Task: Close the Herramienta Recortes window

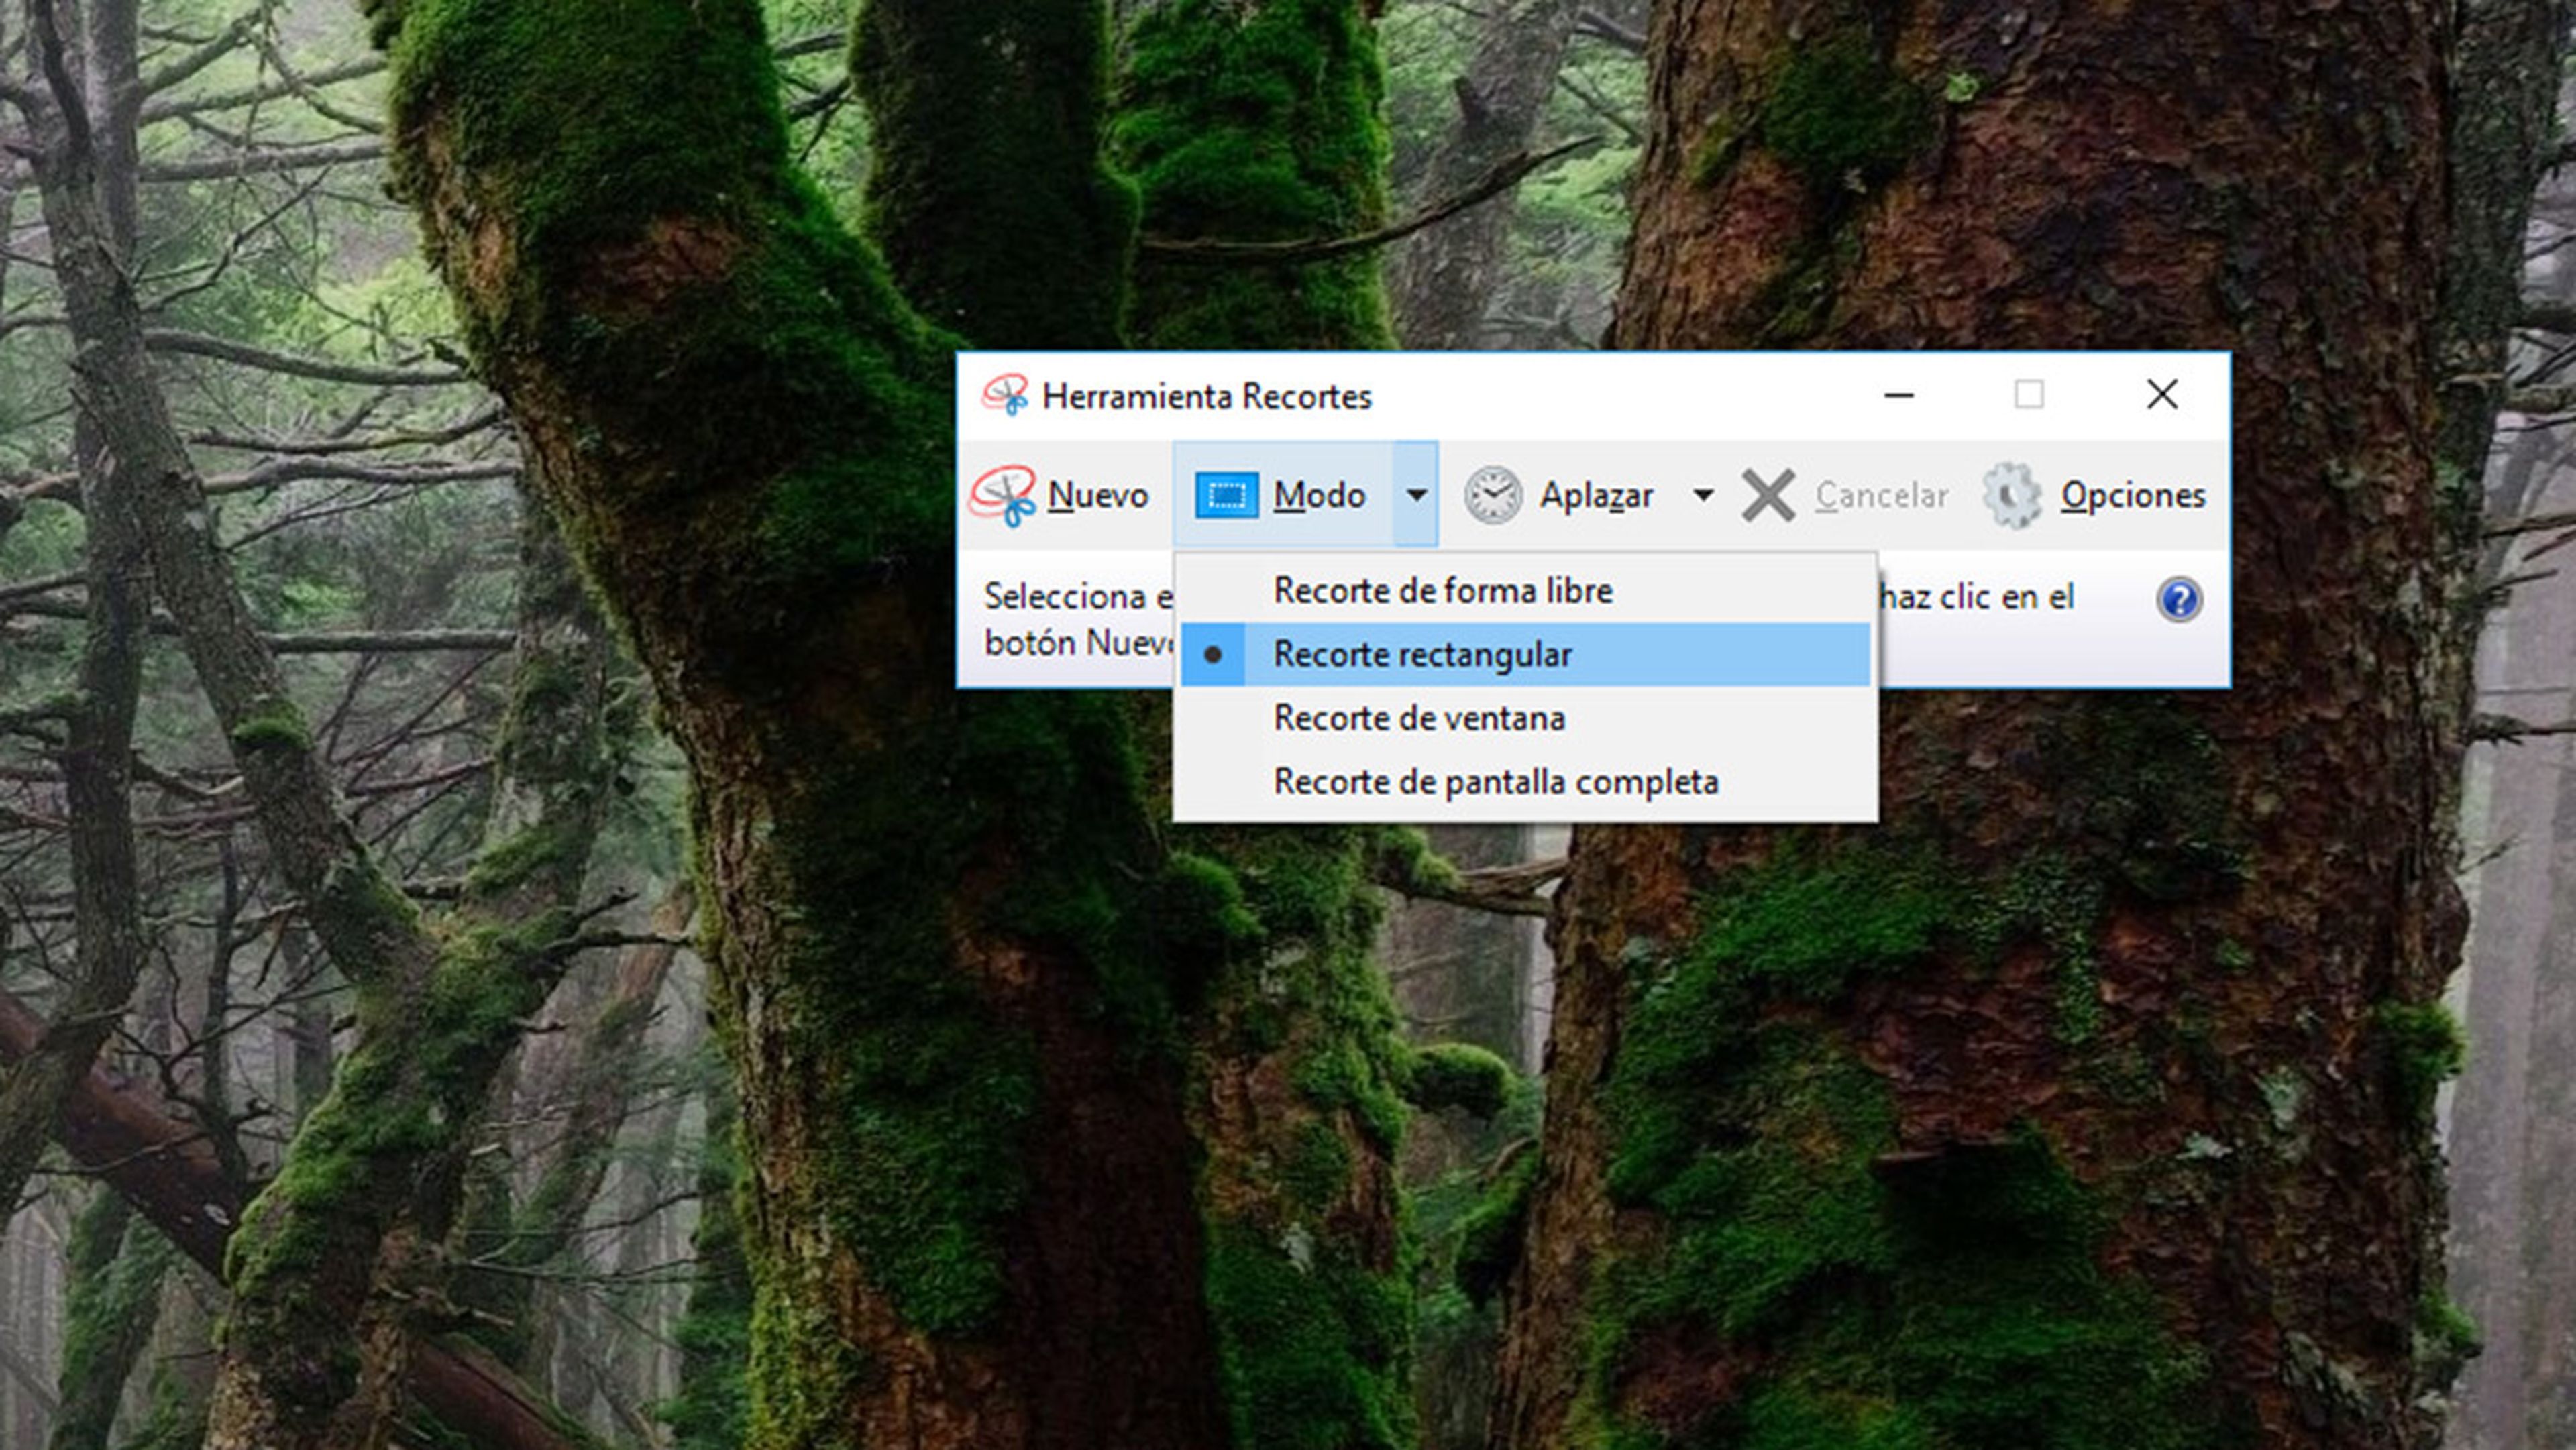Action: tap(2162, 395)
